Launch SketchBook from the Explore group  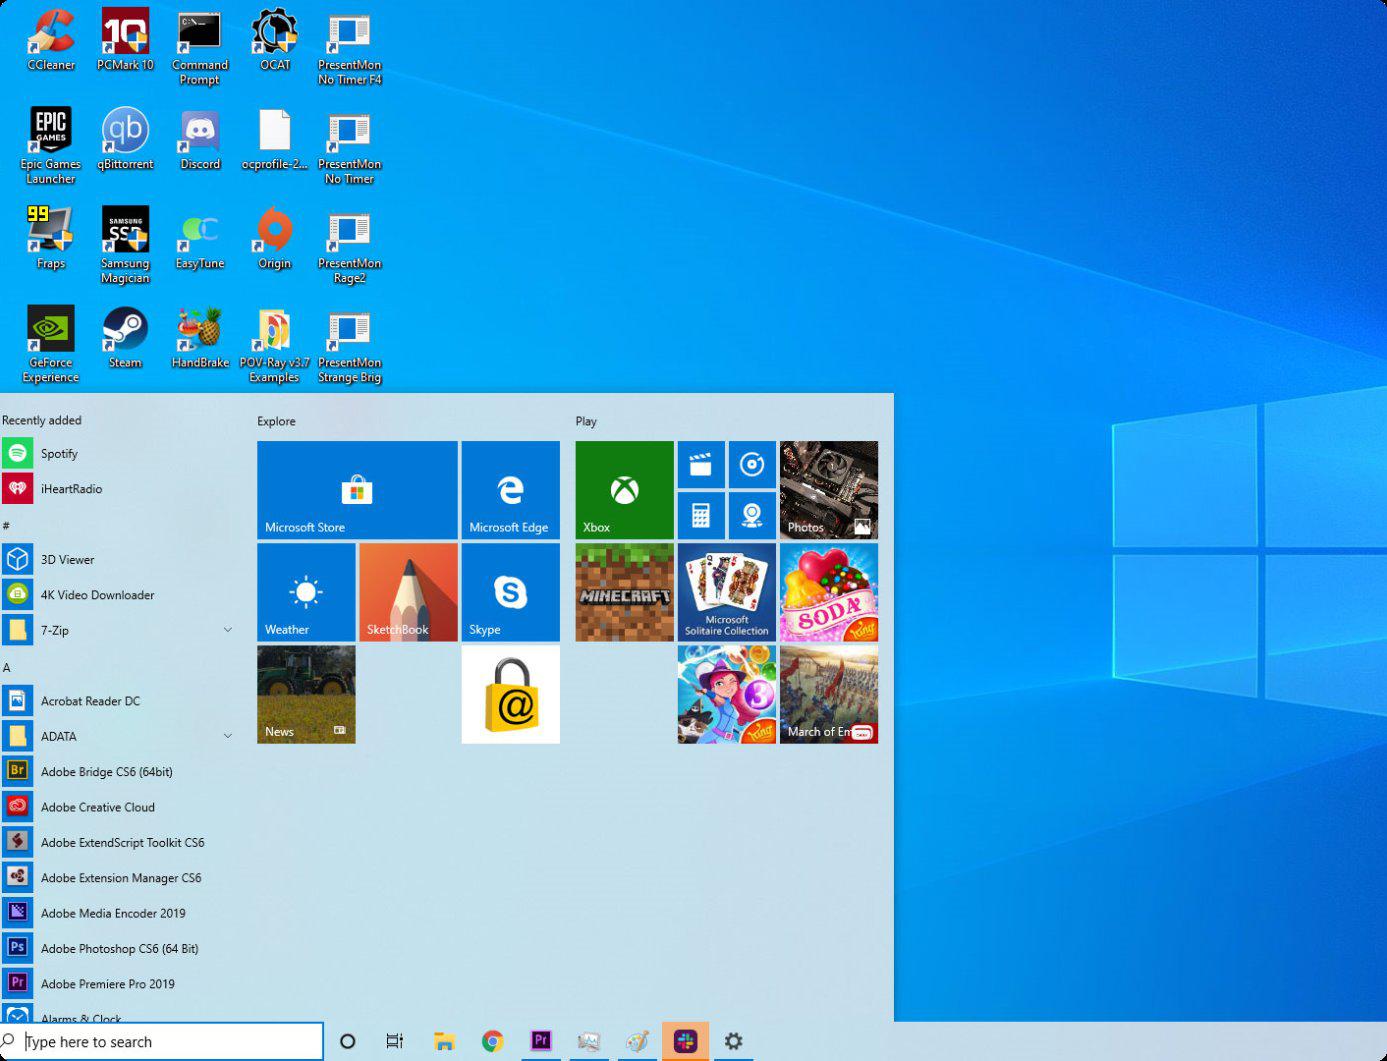pos(408,591)
